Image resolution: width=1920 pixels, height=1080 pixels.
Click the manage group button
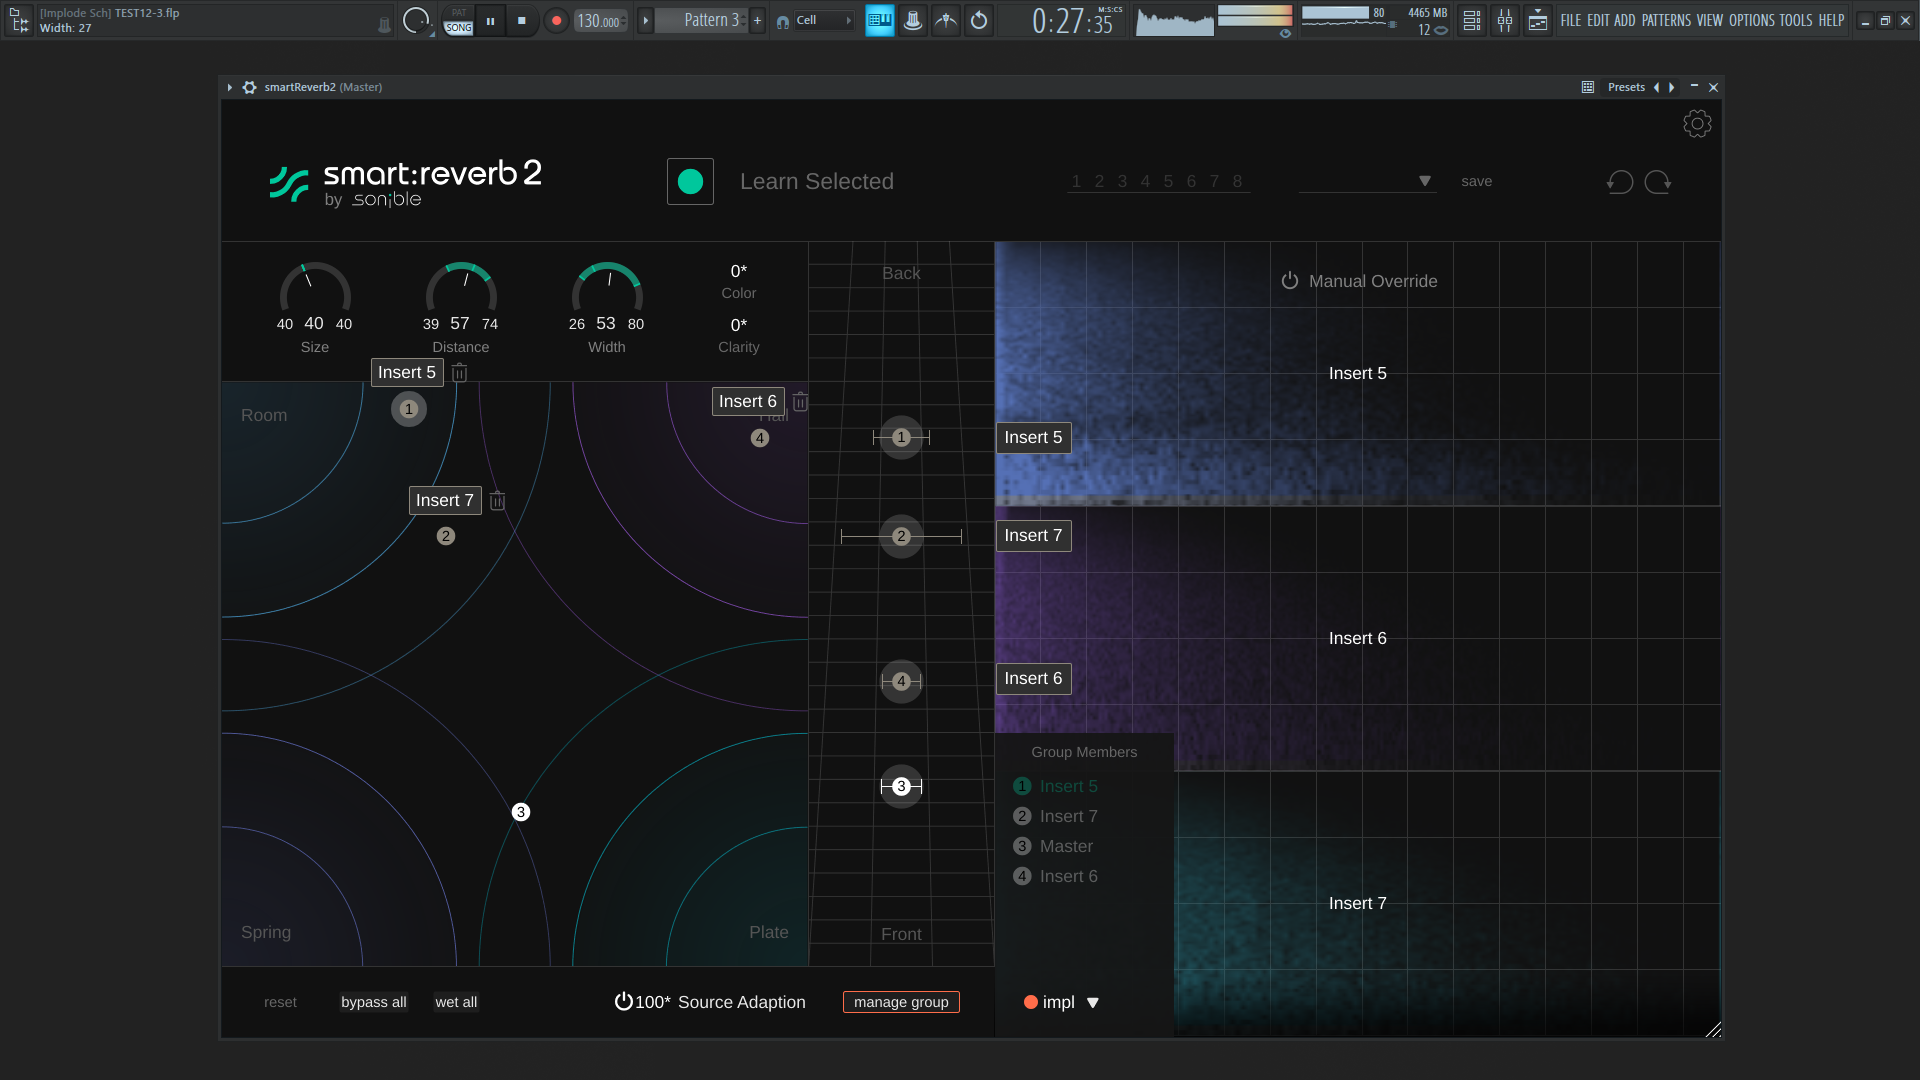pyautogui.click(x=901, y=1002)
